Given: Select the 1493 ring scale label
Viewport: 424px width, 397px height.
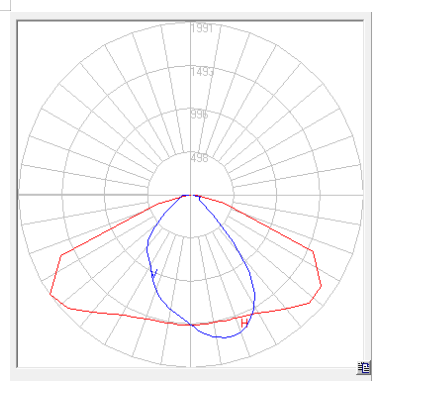Looking at the screenshot, I should [x=202, y=72].
